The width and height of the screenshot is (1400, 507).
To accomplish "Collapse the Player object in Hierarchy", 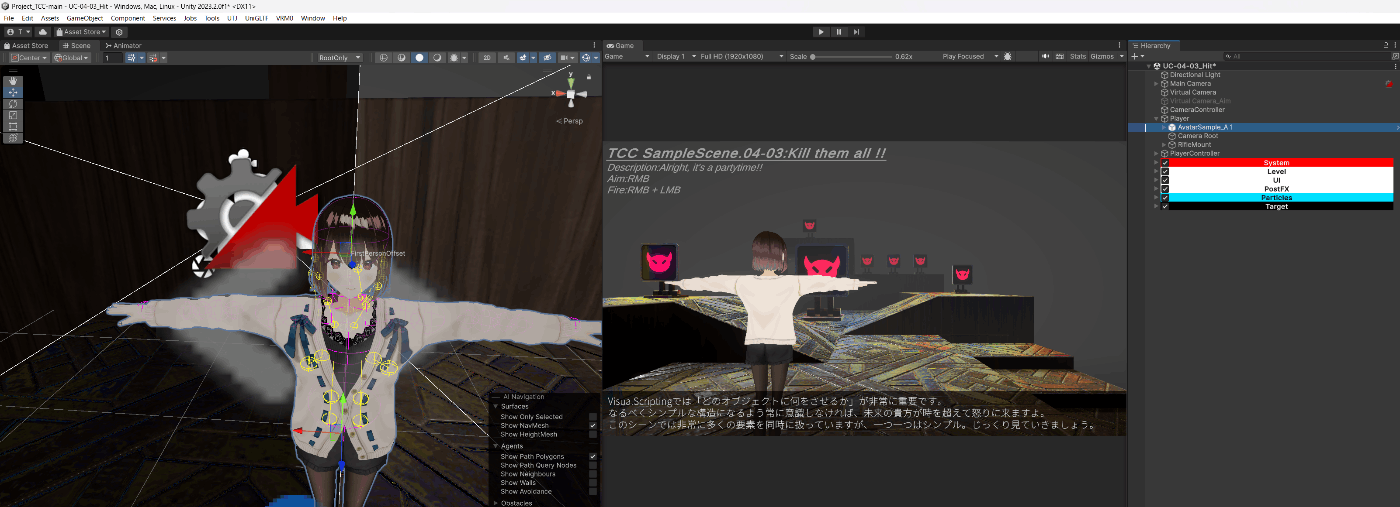I will point(1156,119).
